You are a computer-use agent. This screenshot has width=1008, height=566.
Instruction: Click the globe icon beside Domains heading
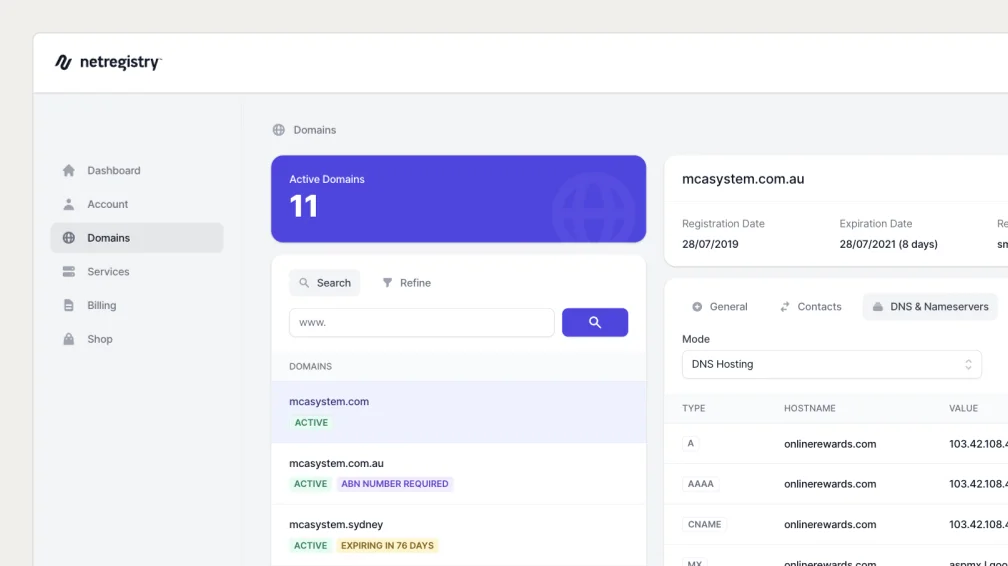click(278, 130)
